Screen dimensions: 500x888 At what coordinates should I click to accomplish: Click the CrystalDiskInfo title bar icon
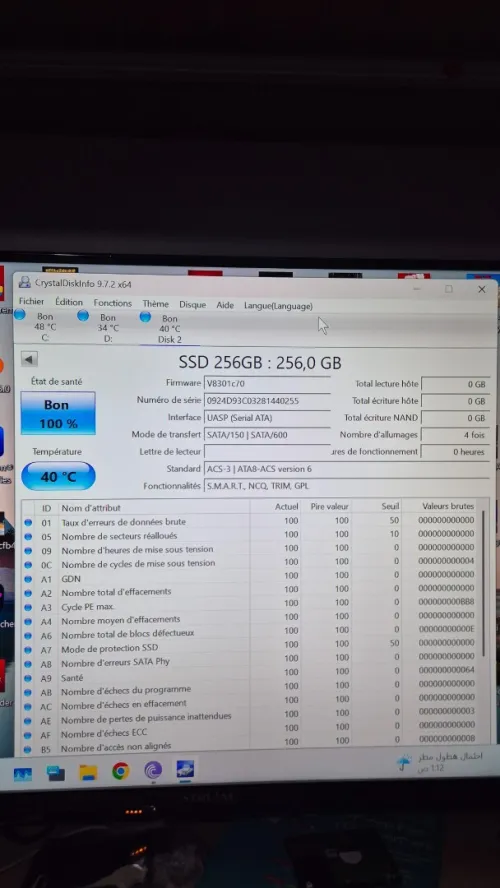coord(25,283)
